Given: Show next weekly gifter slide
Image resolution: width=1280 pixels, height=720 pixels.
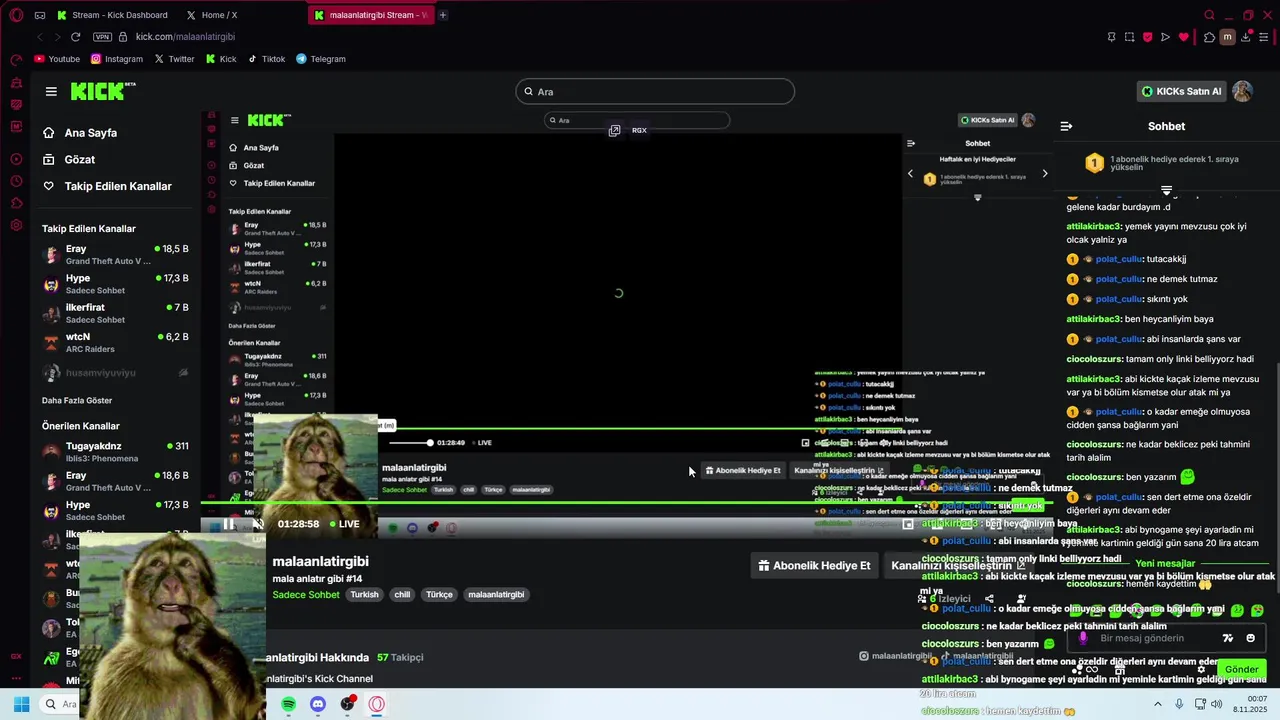Looking at the screenshot, I should pos(1045,173).
